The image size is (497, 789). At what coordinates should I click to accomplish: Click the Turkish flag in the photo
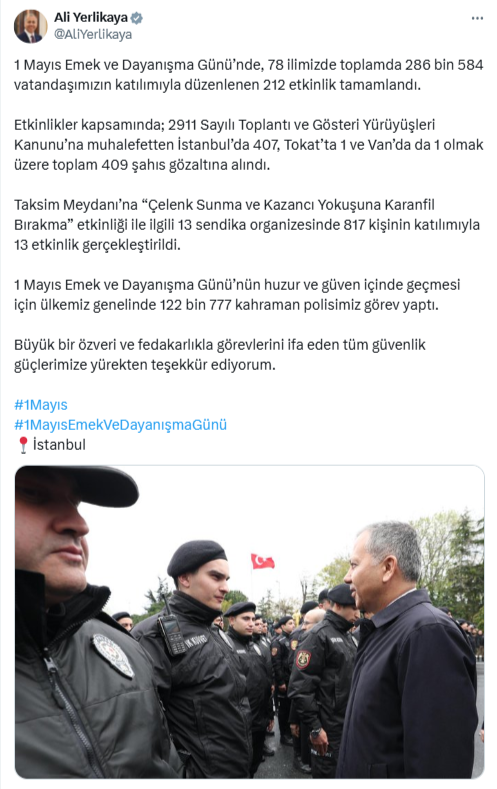(x=263, y=561)
